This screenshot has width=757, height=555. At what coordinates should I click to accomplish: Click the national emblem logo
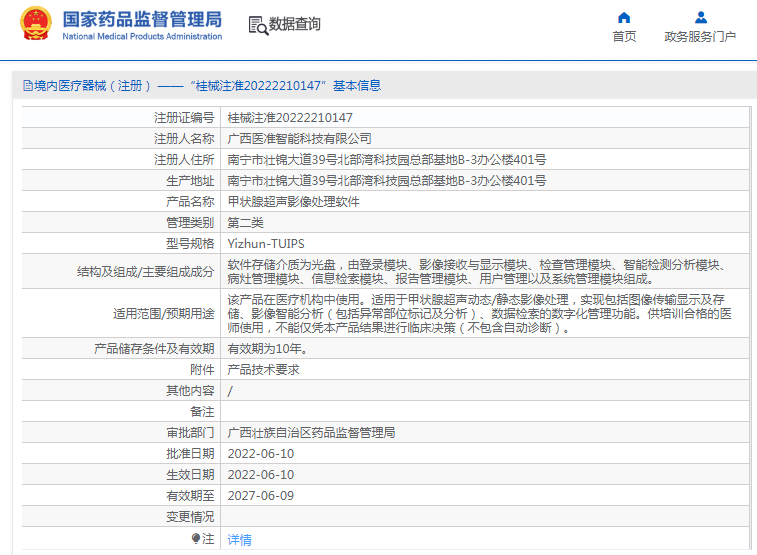tap(36, 23)
